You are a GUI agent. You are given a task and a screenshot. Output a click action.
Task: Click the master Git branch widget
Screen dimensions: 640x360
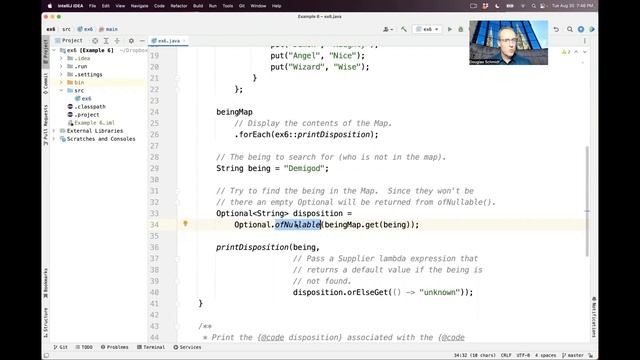(573, 355)
